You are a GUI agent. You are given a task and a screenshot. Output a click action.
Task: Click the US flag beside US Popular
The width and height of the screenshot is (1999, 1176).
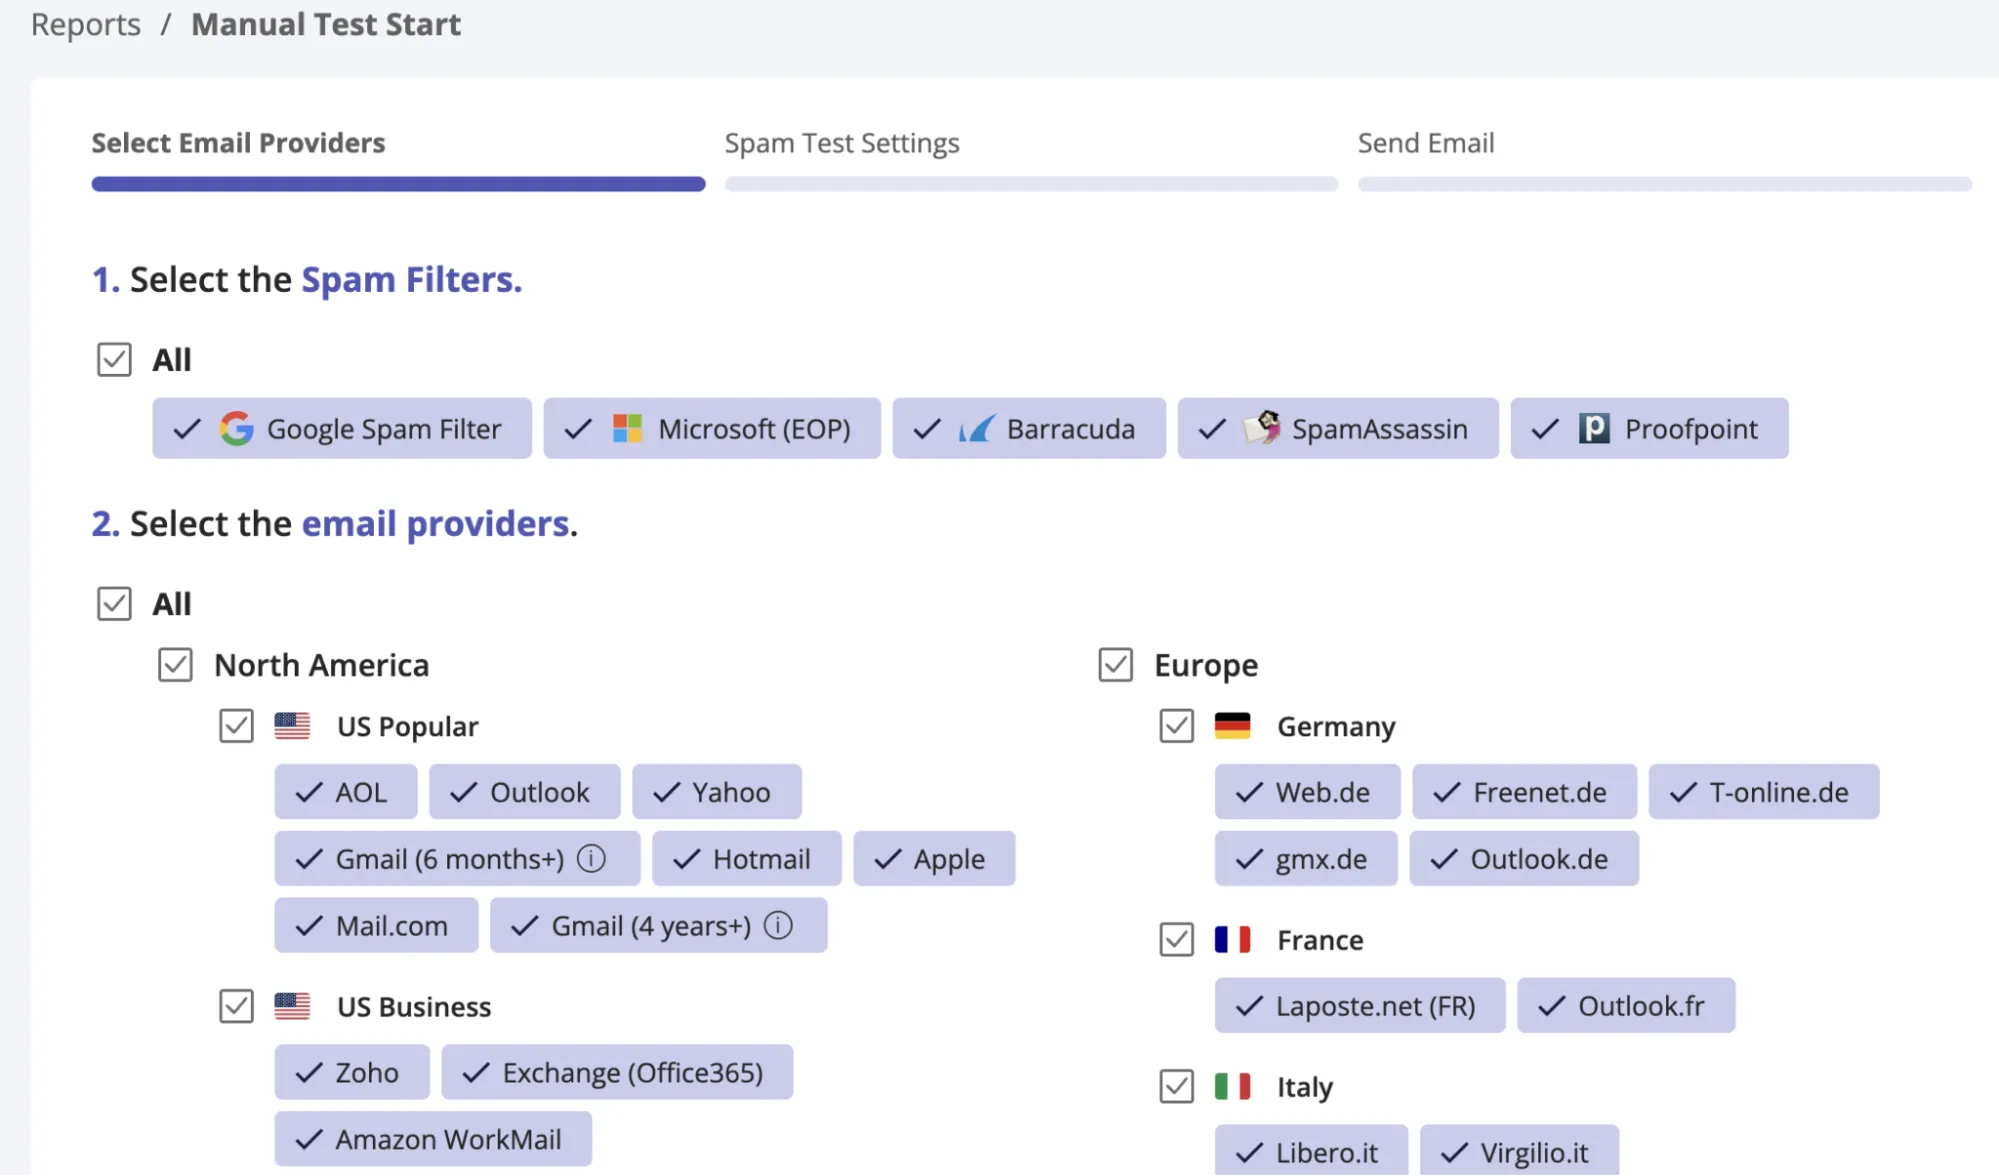(x=292, y=726)
